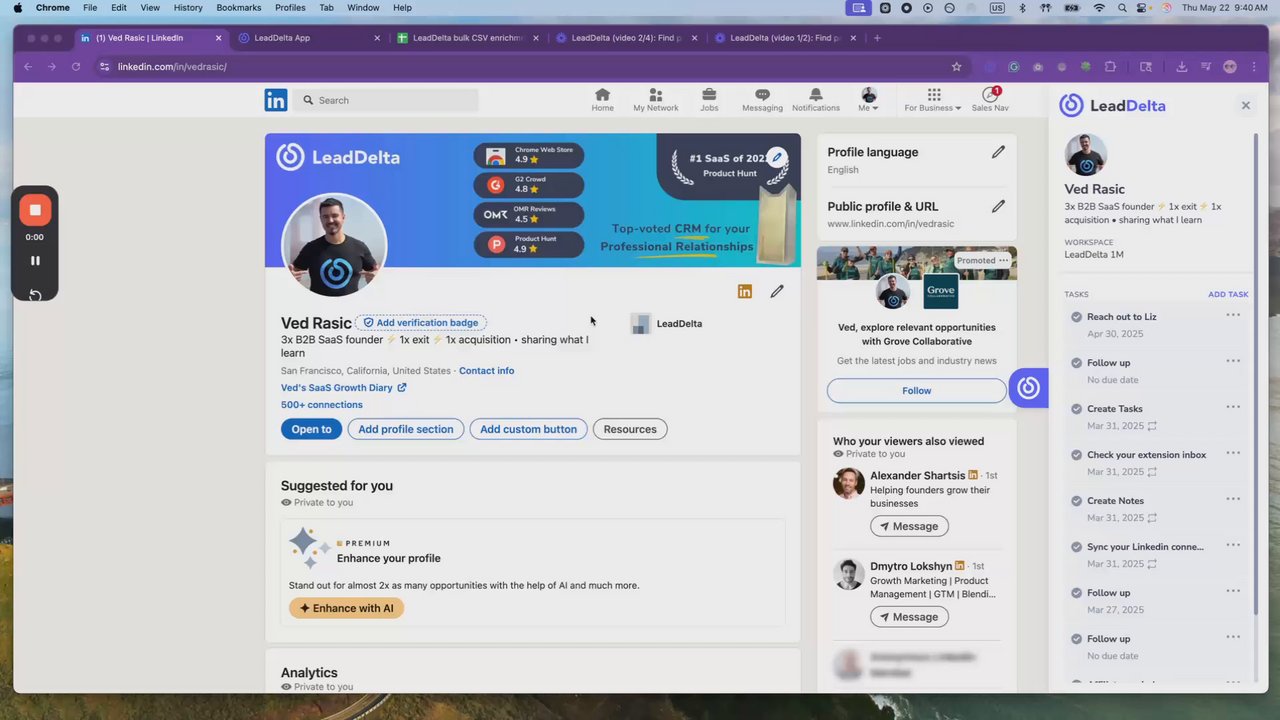Open the Wi-Fi status icon in menu bar
The width and height of the screenshot is (1280, 720).
[x=1099, y=8]
